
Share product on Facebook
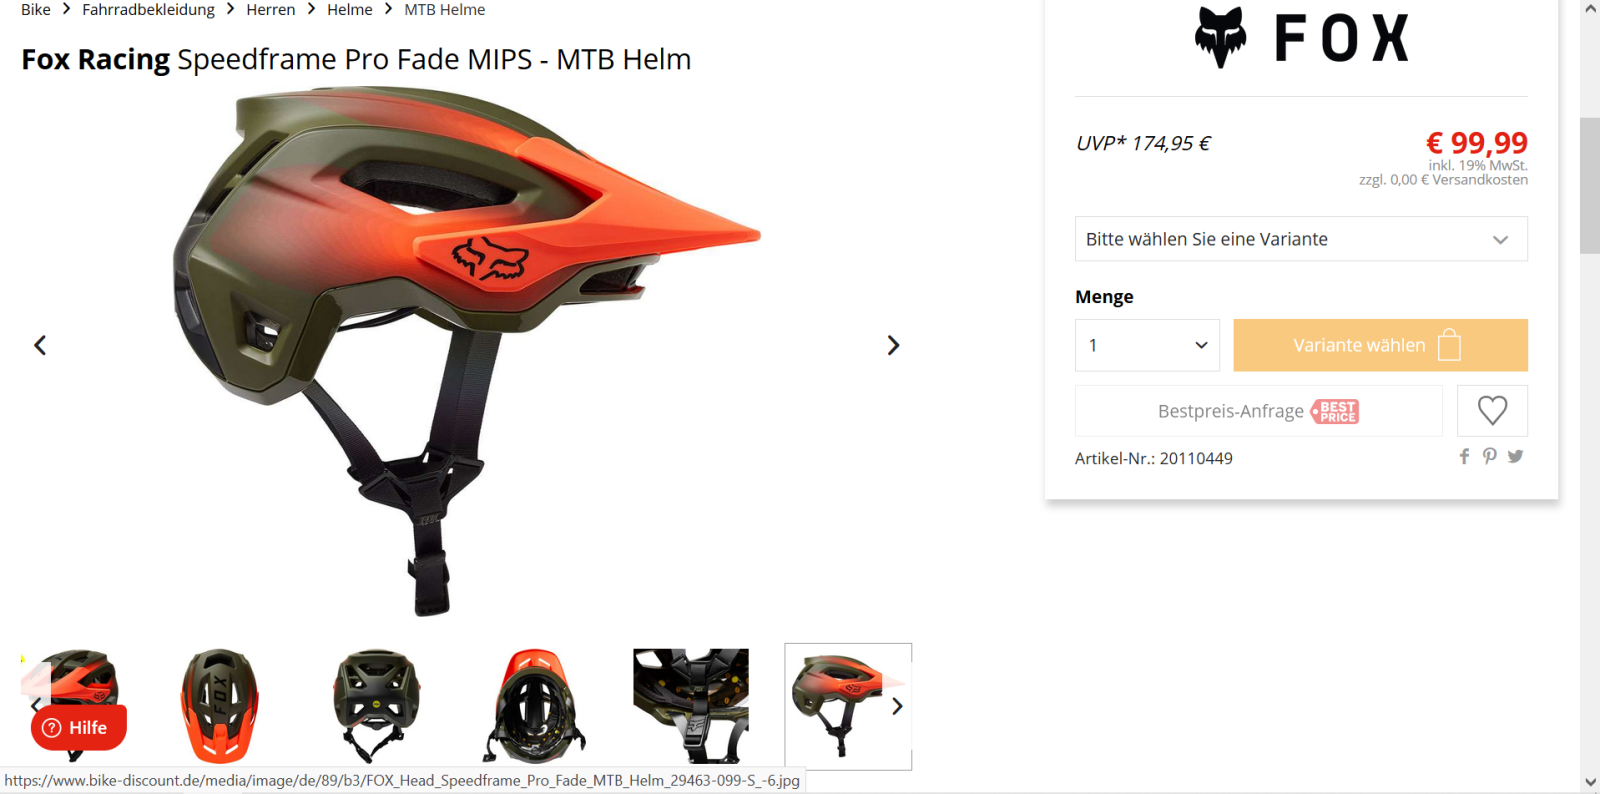coord(1464,456)
